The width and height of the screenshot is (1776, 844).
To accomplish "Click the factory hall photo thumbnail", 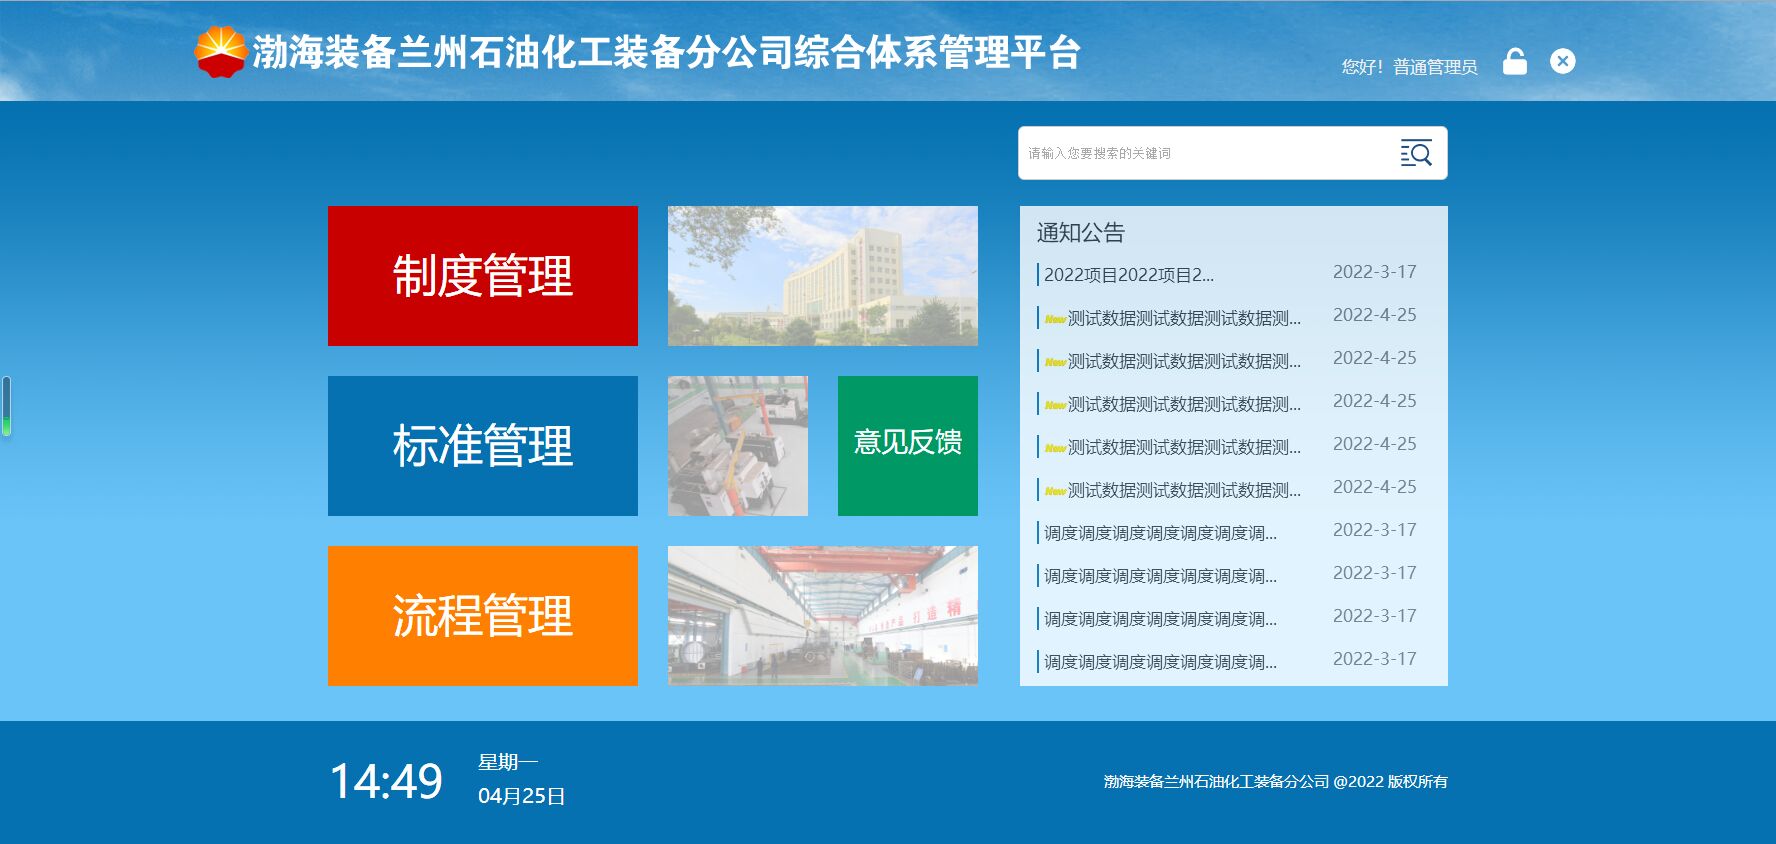I will coord(822,616).
